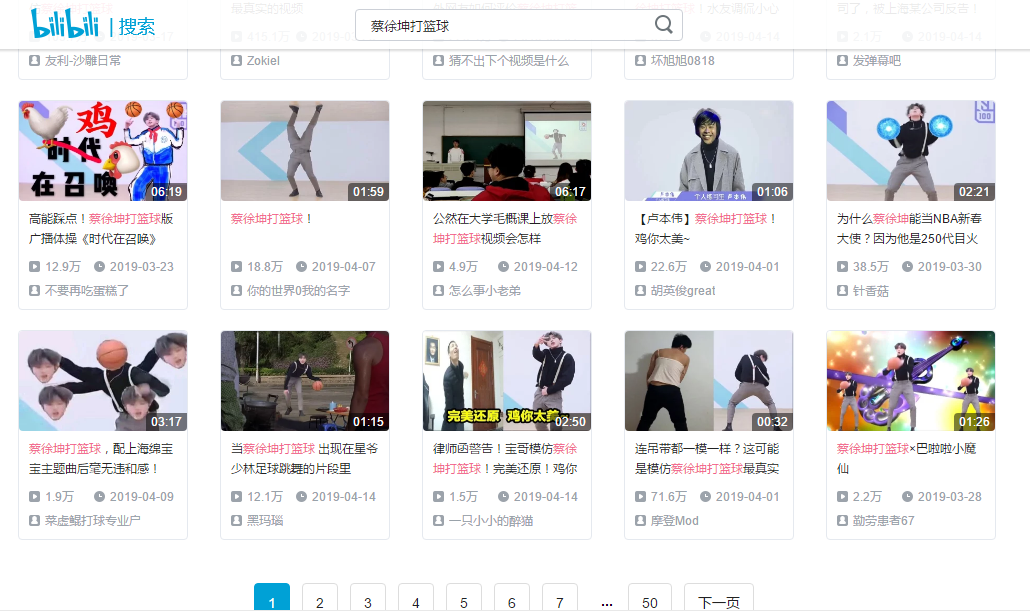Click uploader icon next to 你的世界0我的名字

[x=236, y=290]
